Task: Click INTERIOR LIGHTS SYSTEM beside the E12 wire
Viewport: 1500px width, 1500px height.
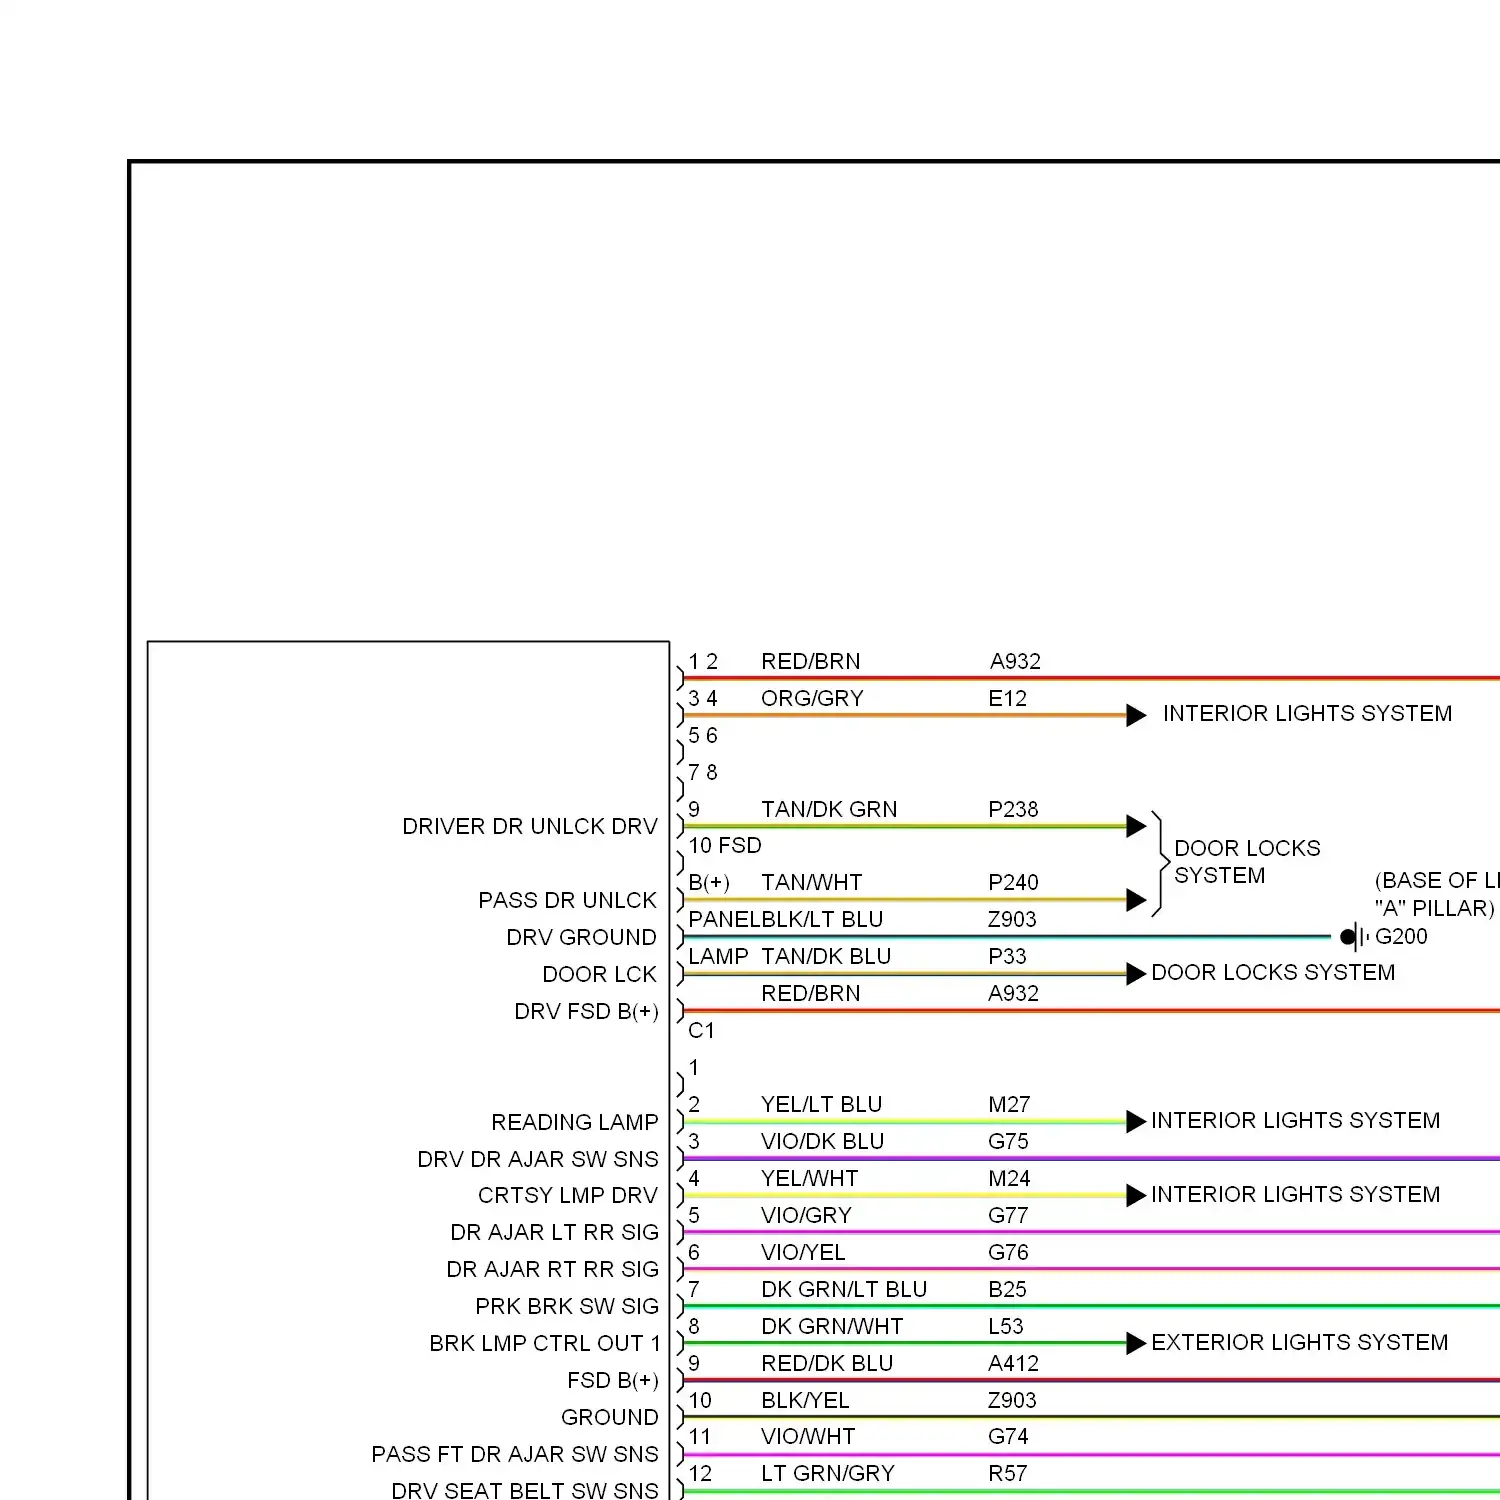Action: 1307,713
